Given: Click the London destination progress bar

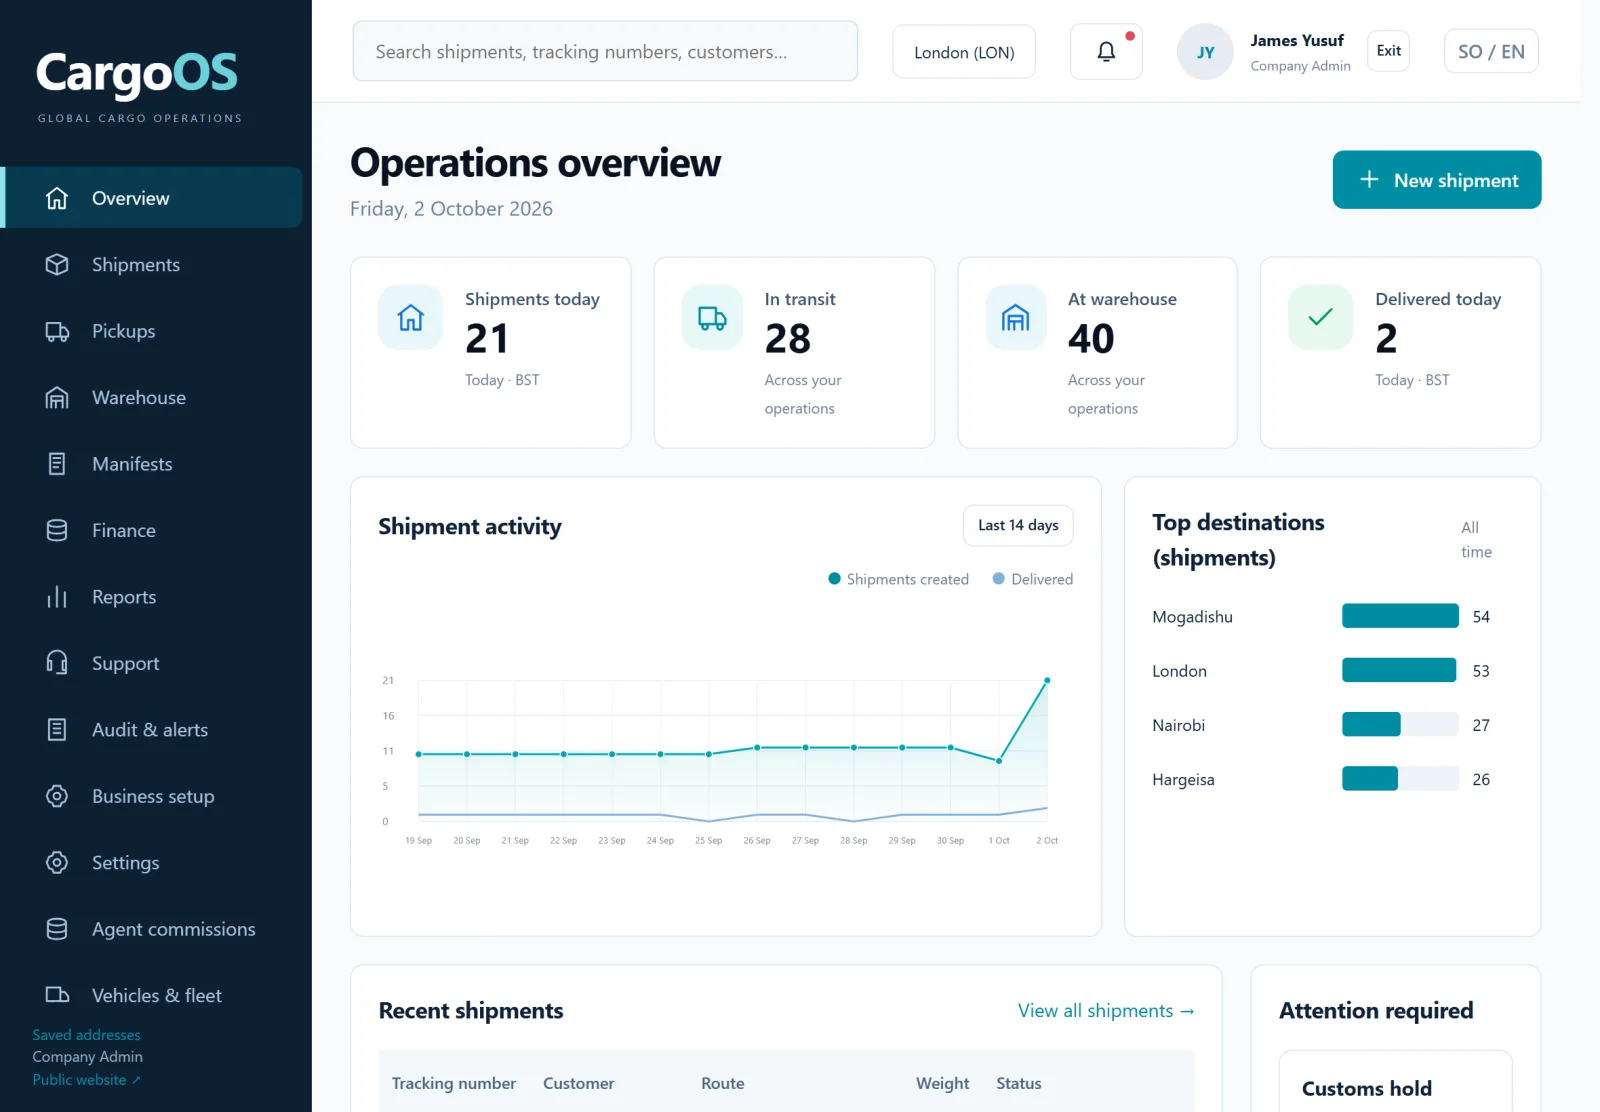Looking at the screenshot, I should point(1400,670).
